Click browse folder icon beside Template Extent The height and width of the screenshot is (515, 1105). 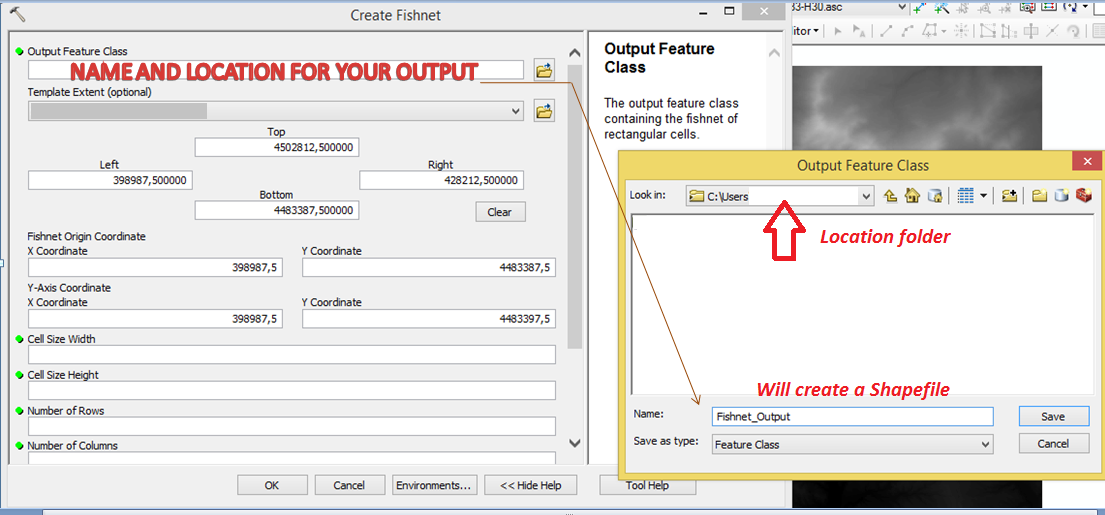544,111
